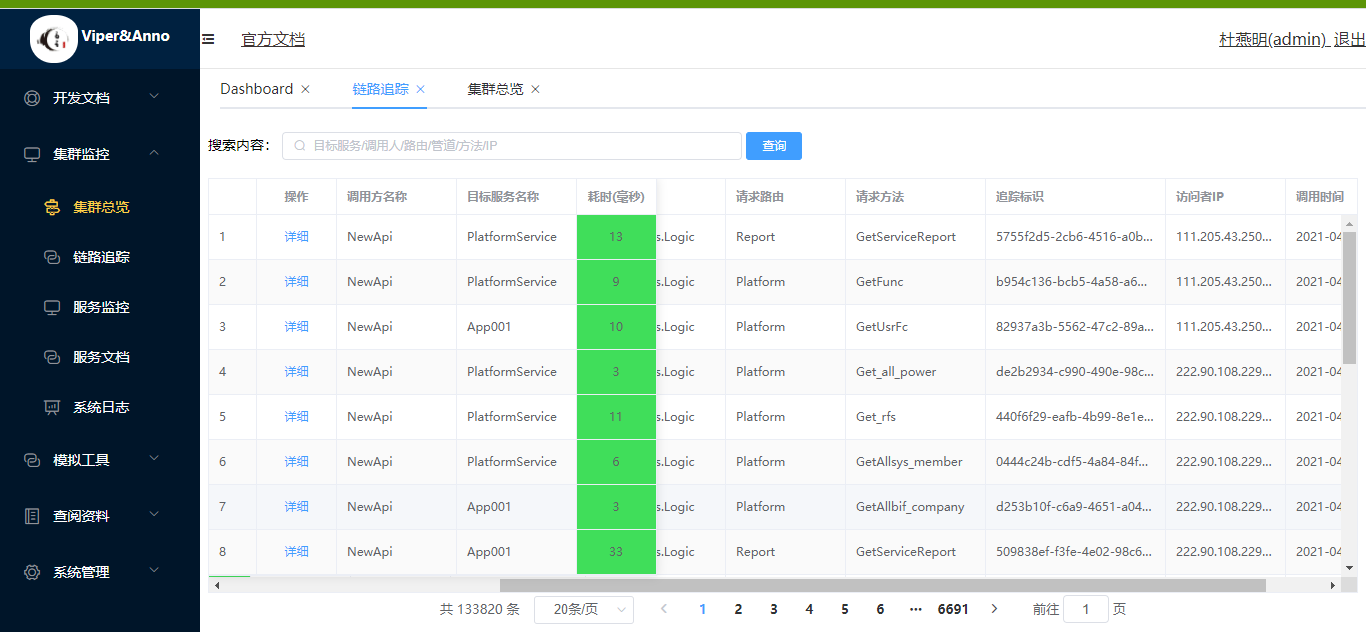Open 详细 for row 4
1366x632 pixels.
pos(297,372)
